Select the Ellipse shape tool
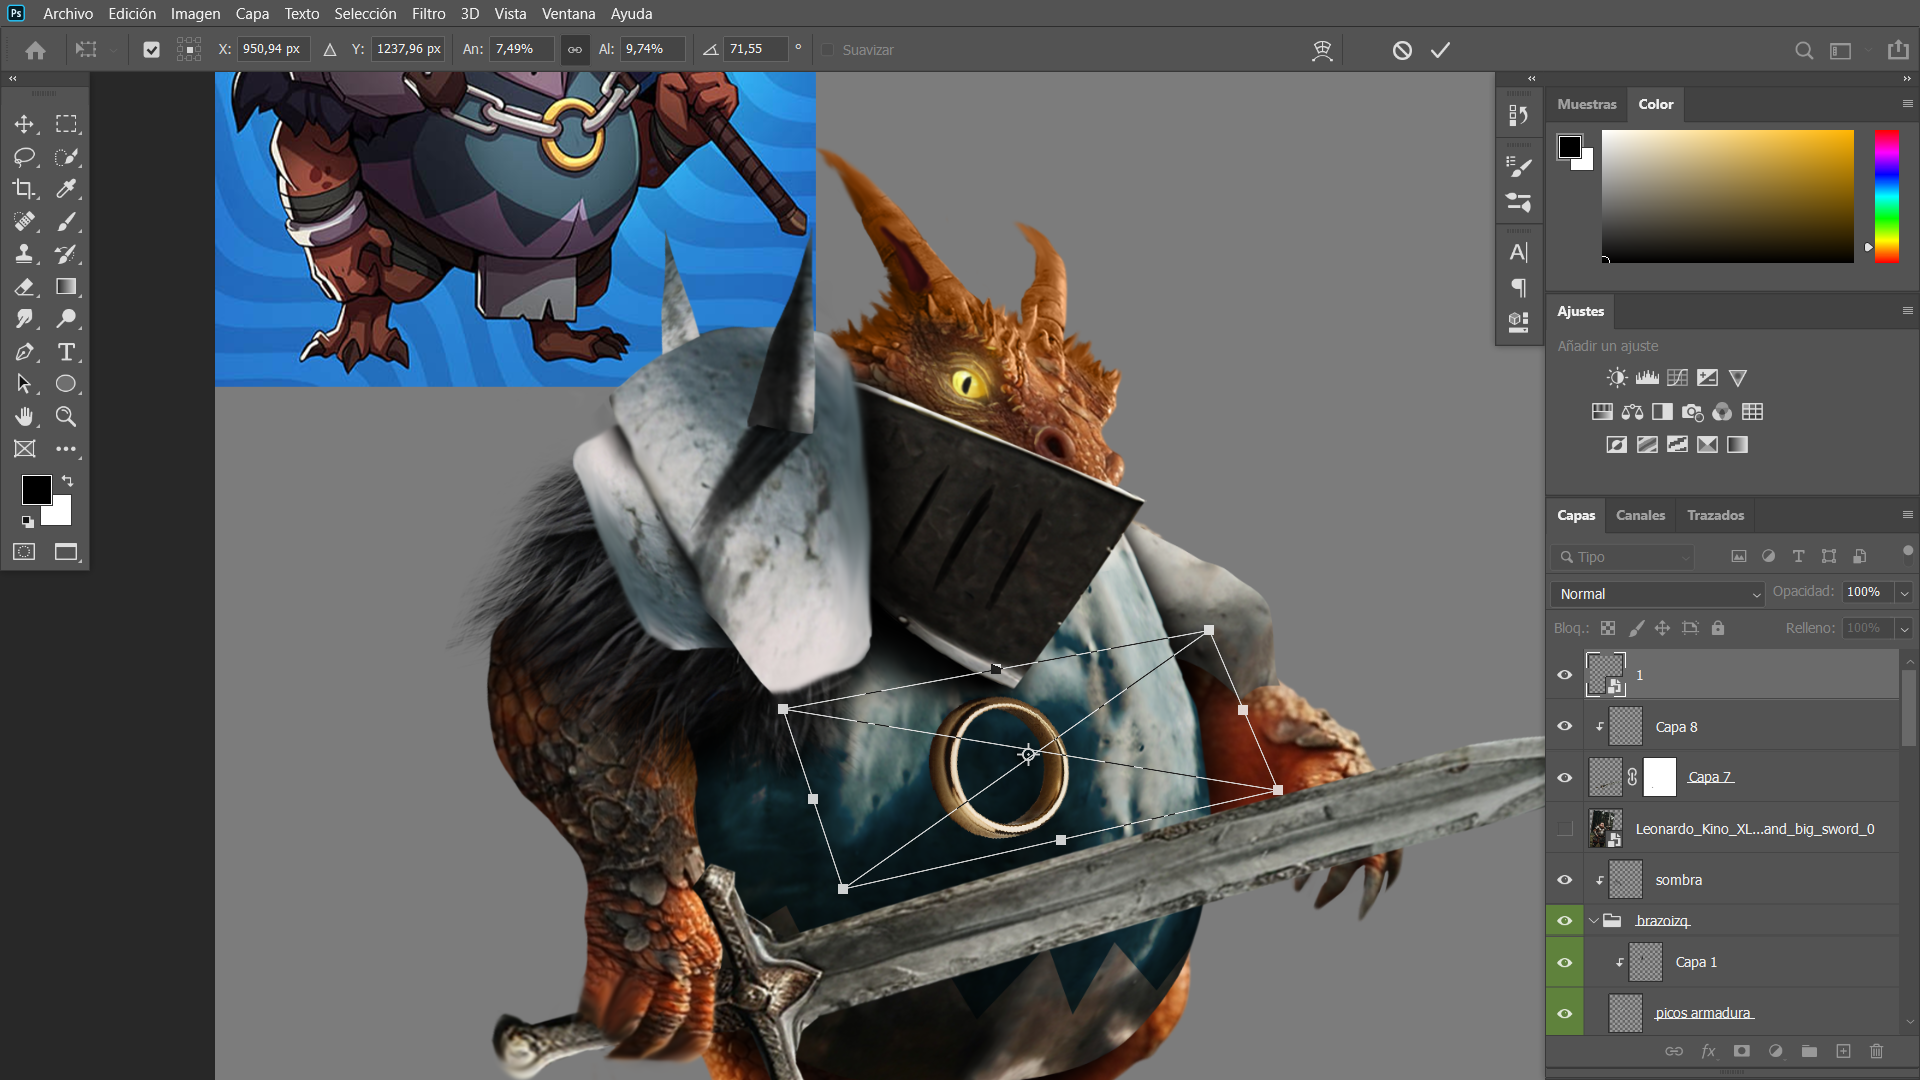1920x1080 pixels. coord(66,384)
